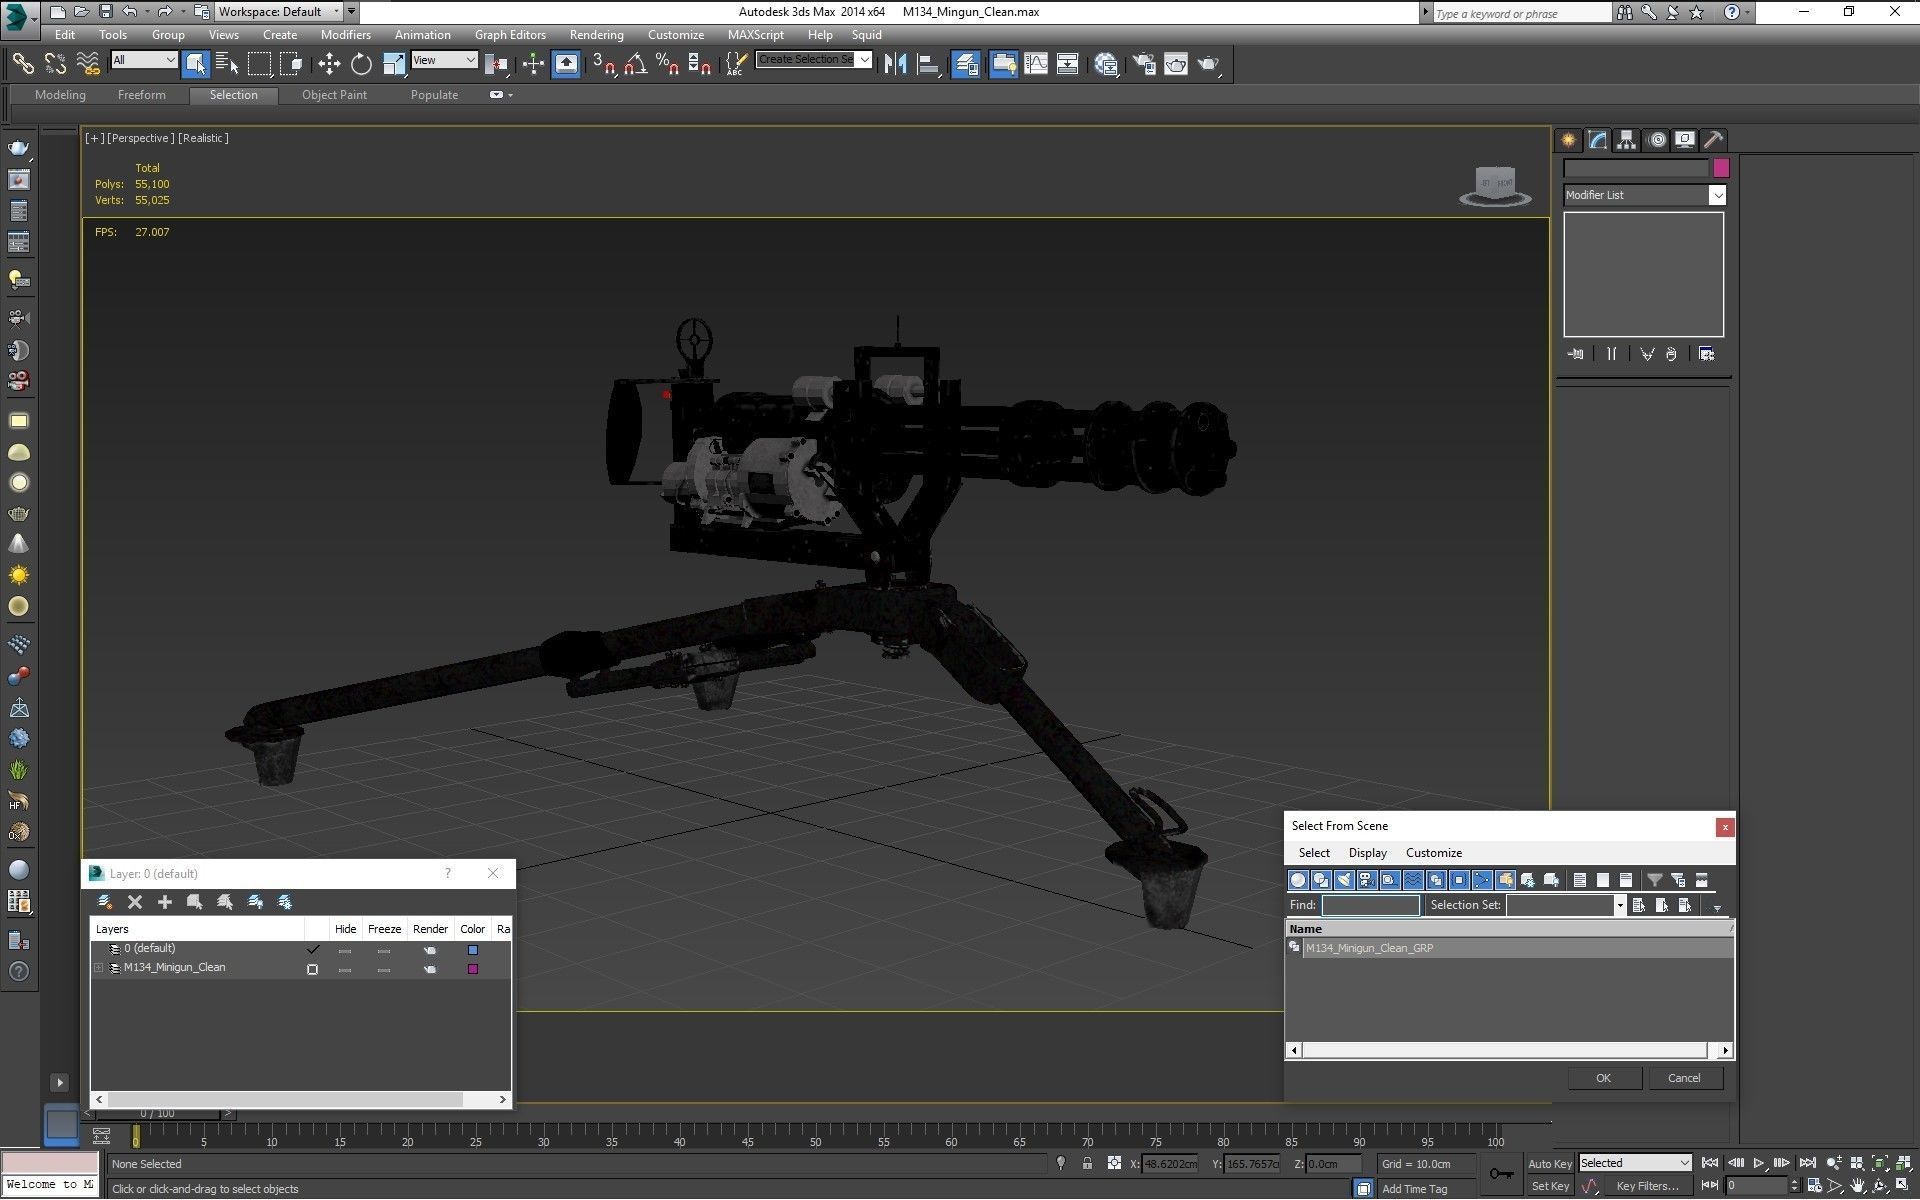Click Add Time Tag

coord(1414,1189)
